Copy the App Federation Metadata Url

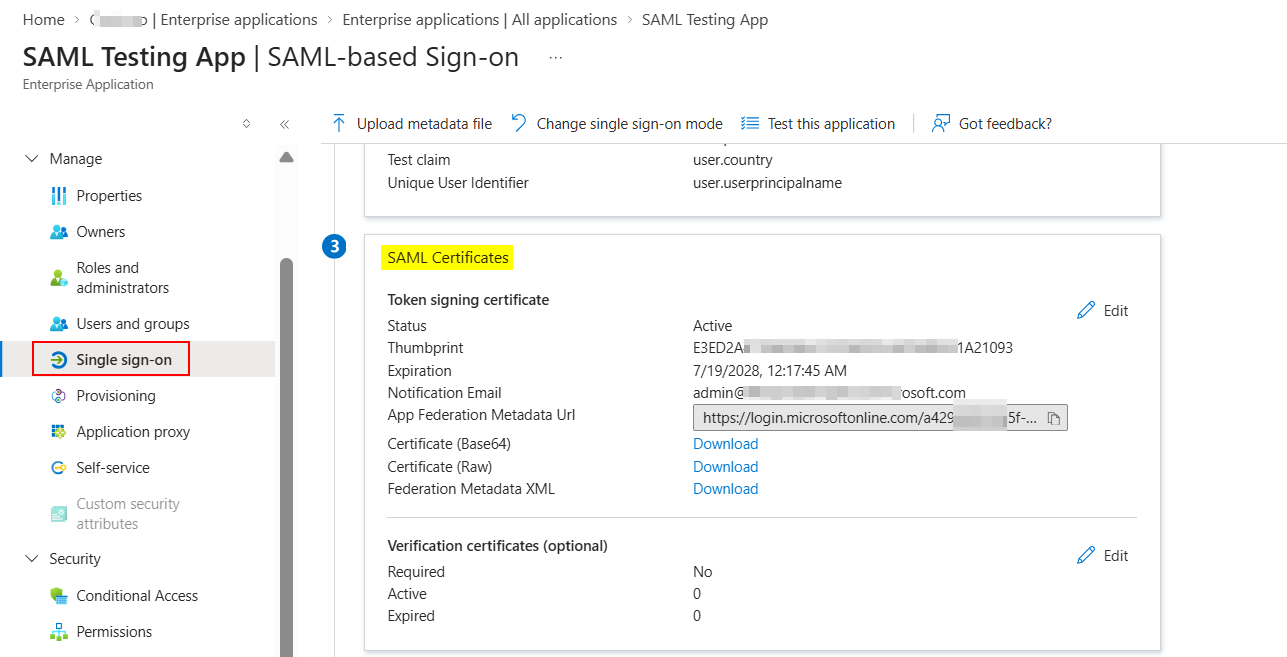(x=1054, y=418)
